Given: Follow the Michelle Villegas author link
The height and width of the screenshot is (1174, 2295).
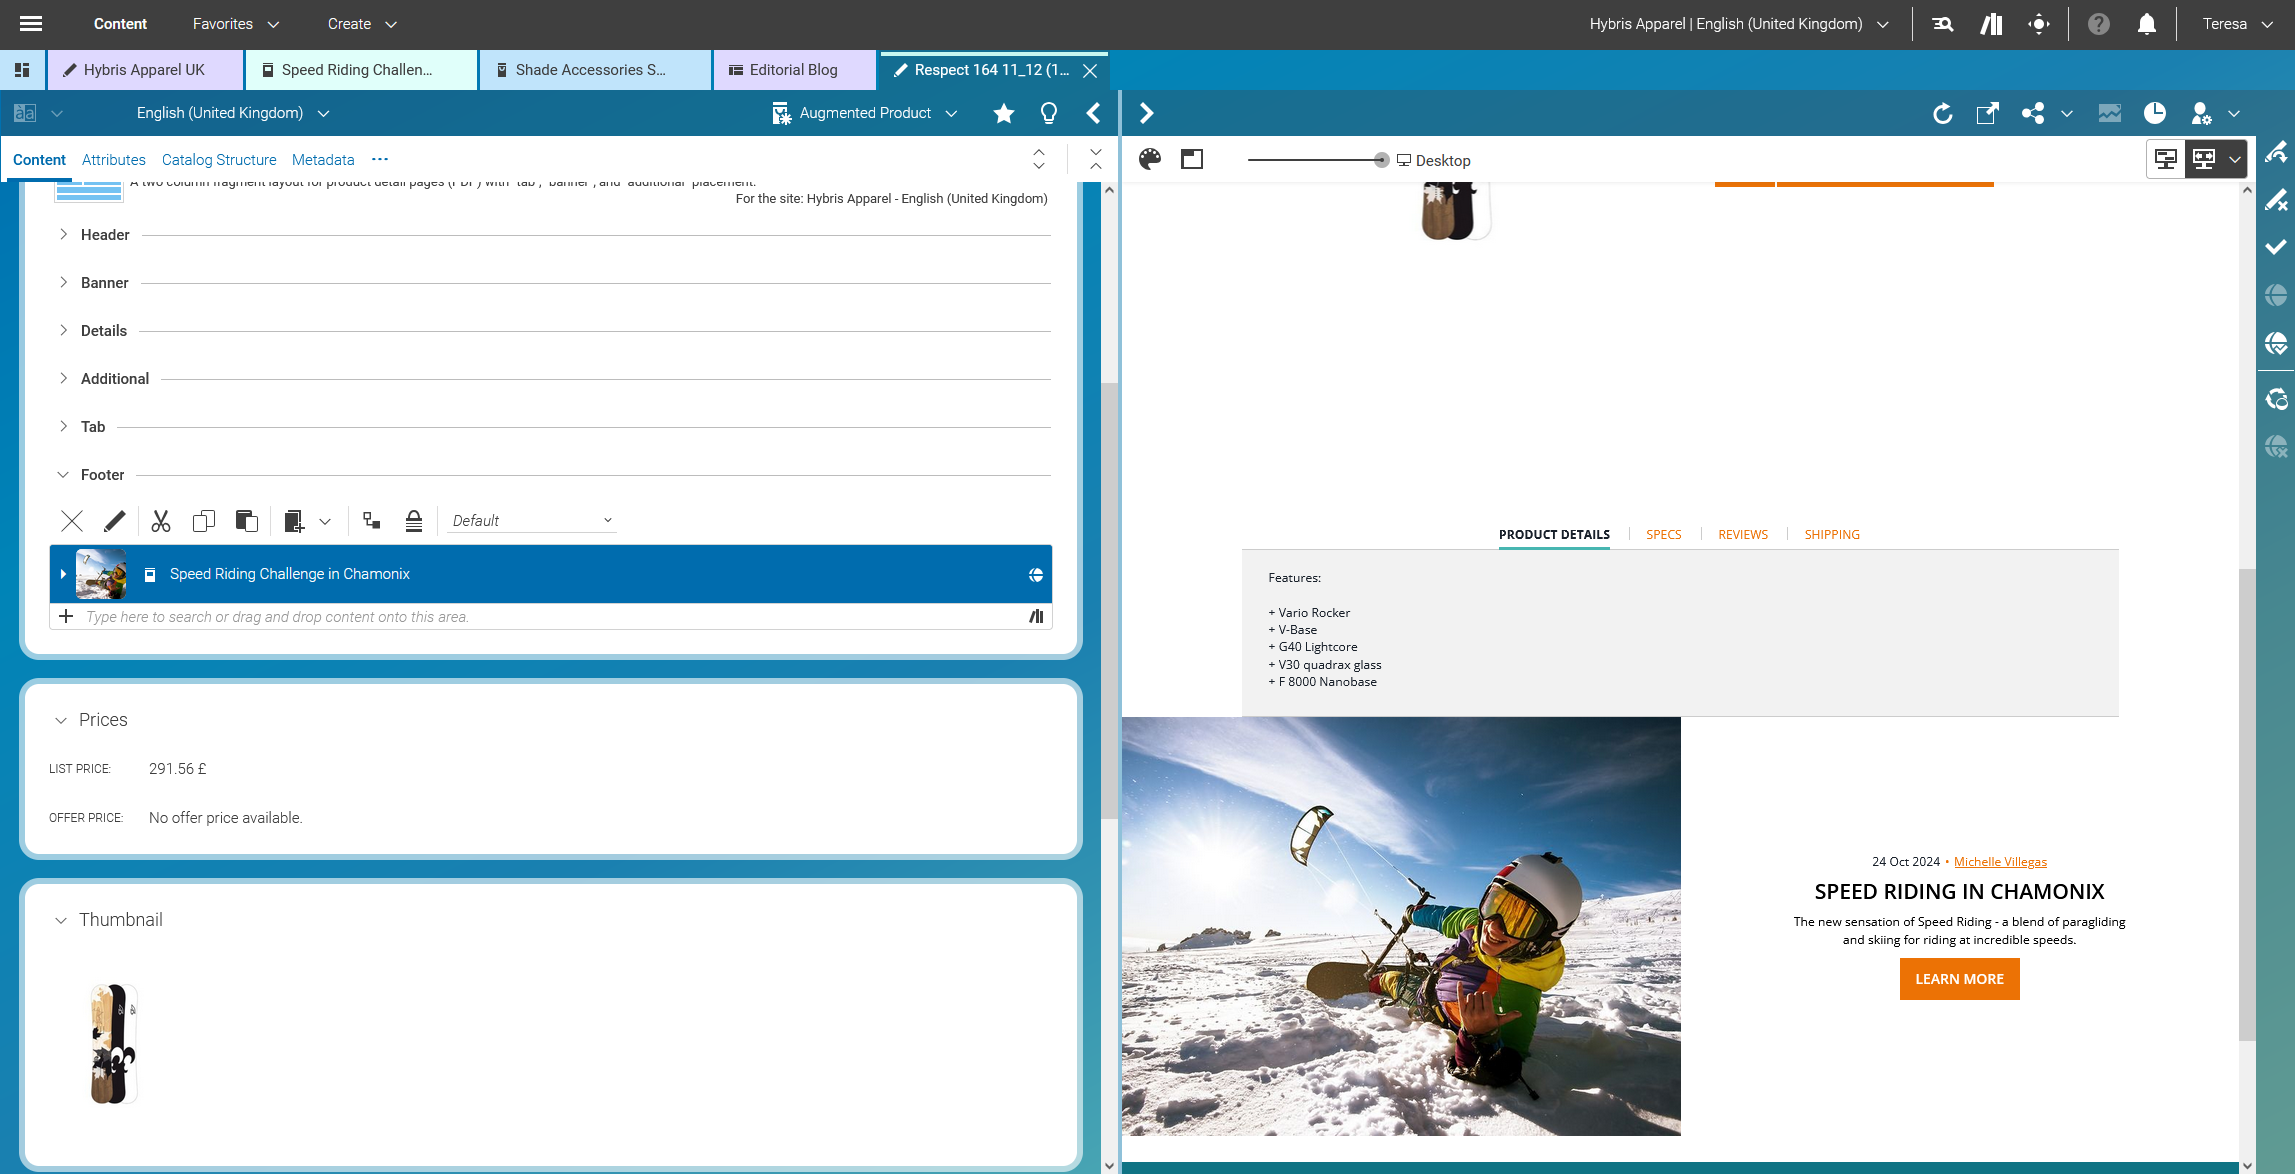Looking at the screenshot, I should 2000,862.
